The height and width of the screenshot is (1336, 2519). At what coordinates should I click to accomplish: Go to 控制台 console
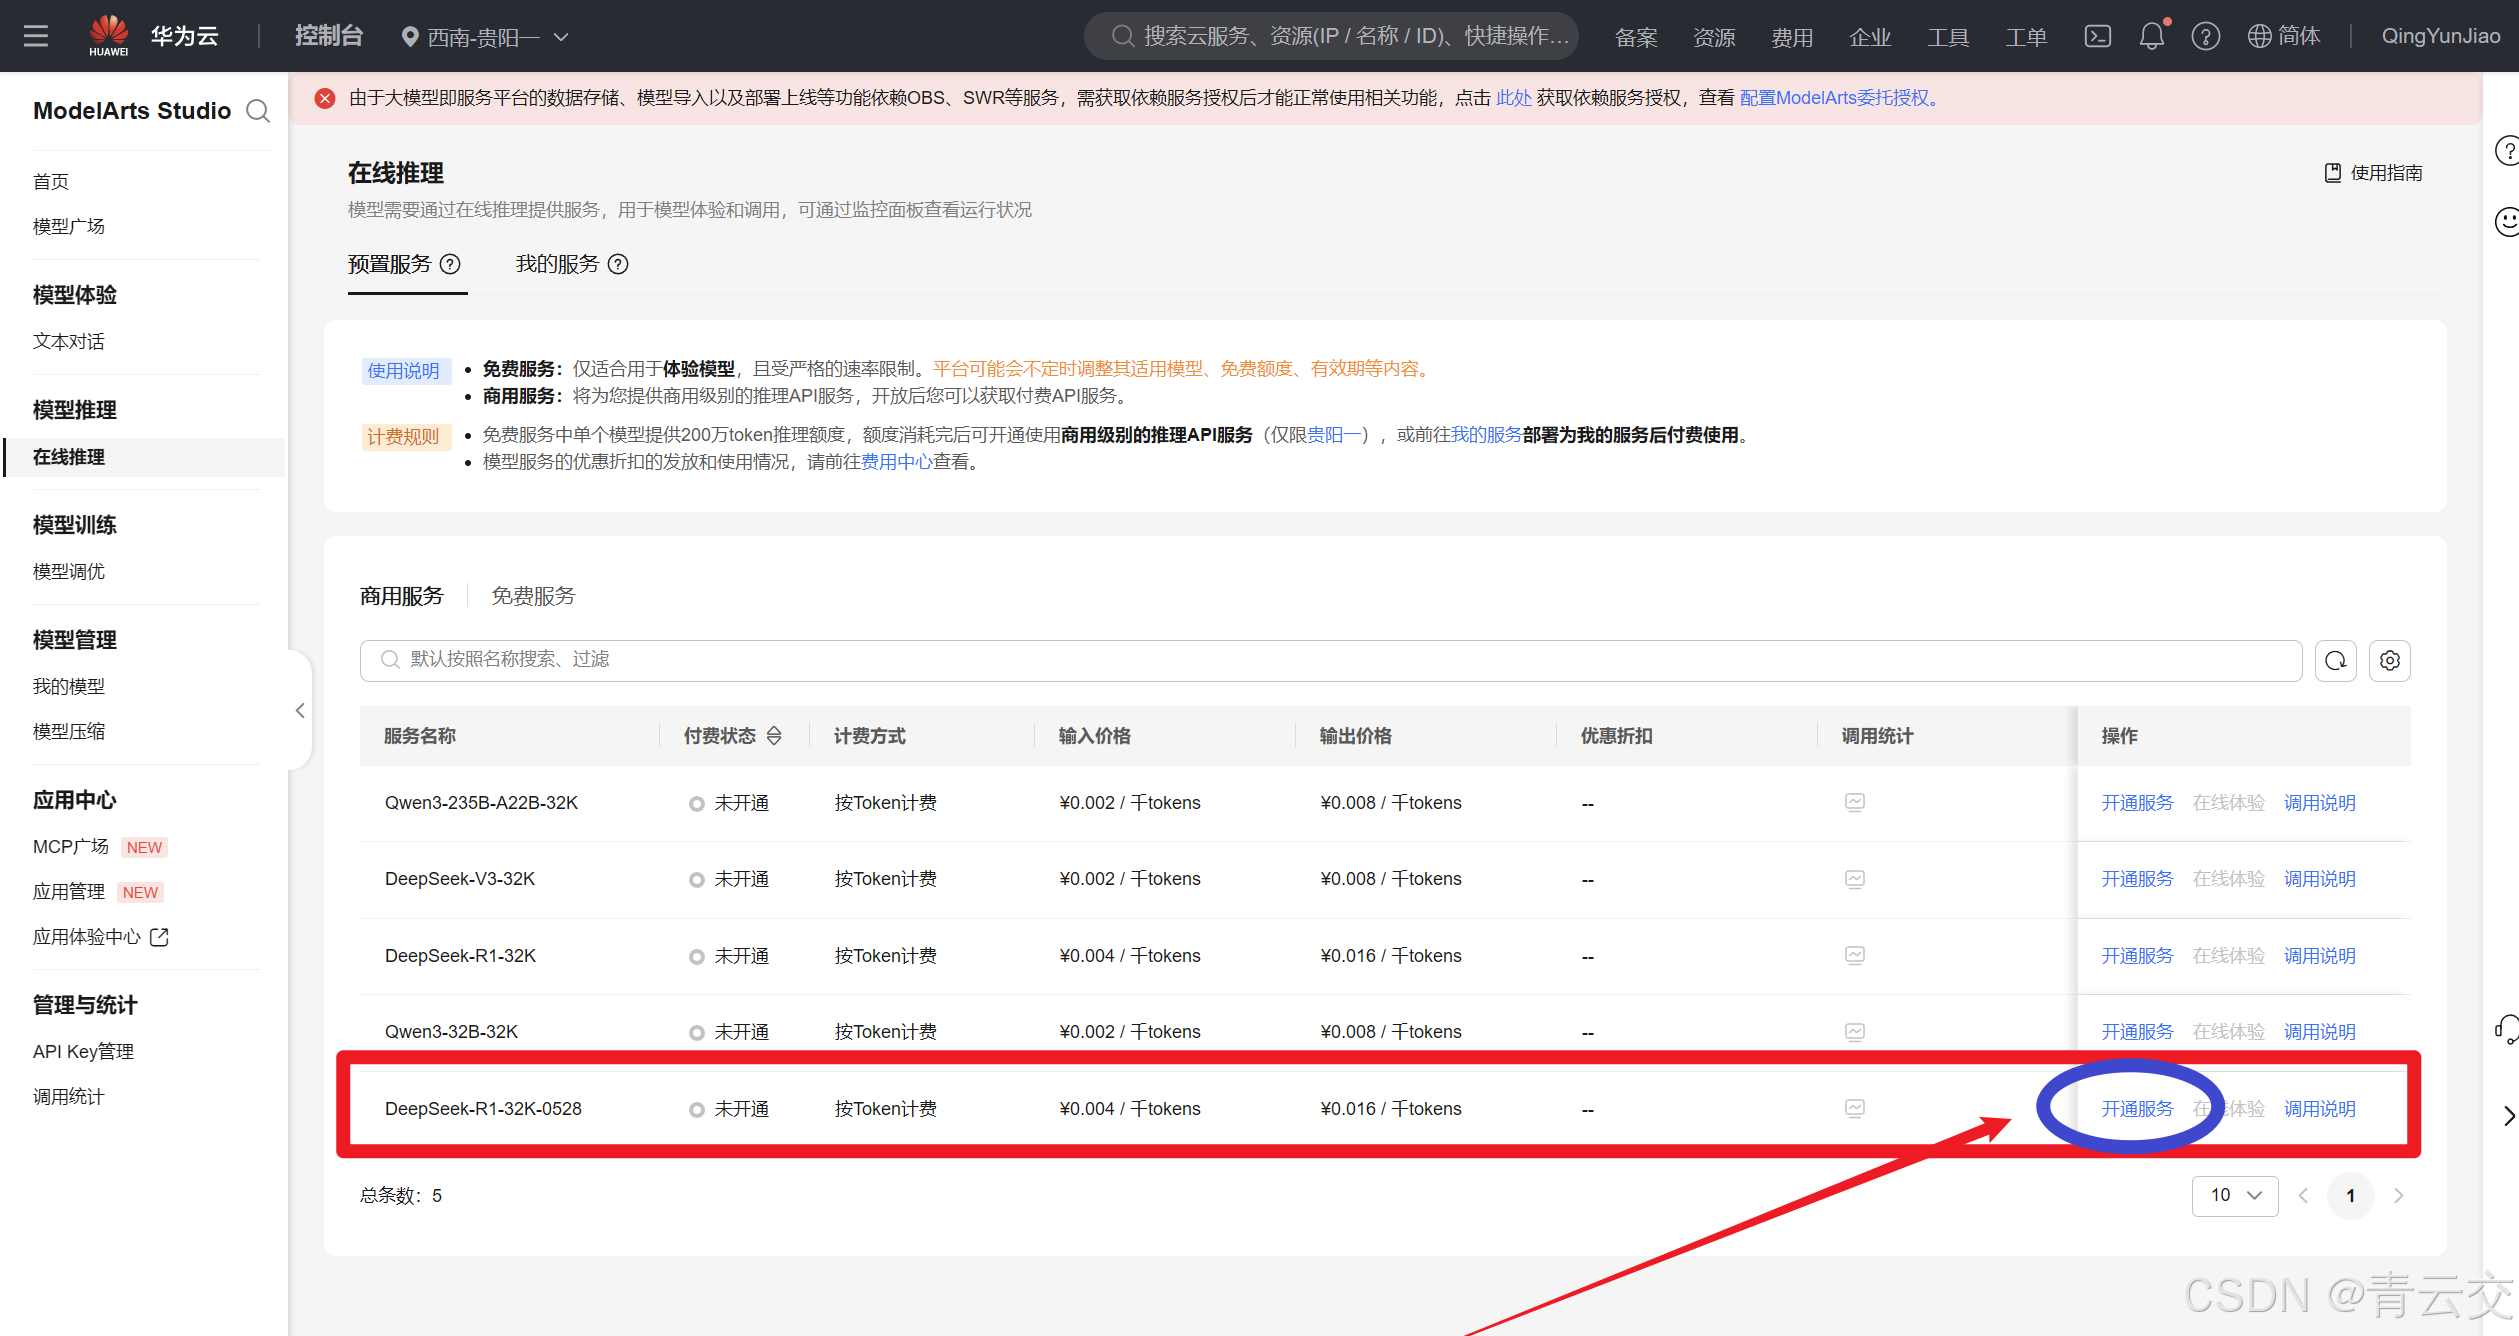pyautogui.click(x=329, y=36)
